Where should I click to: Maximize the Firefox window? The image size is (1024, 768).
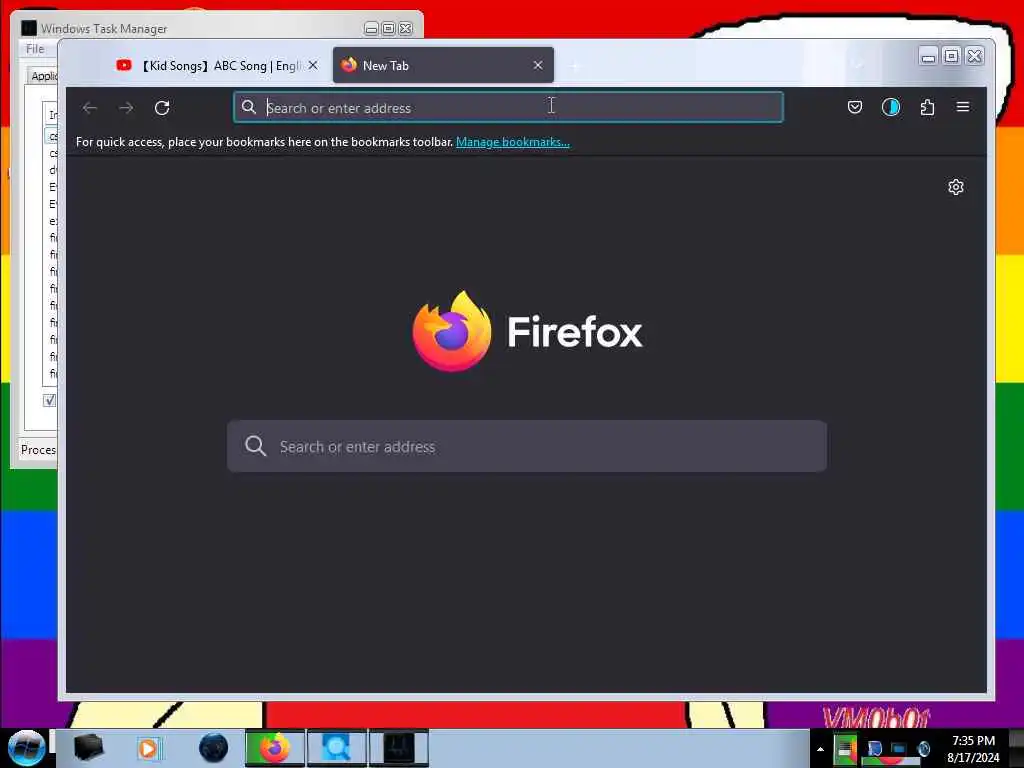[x=952, y=57]
